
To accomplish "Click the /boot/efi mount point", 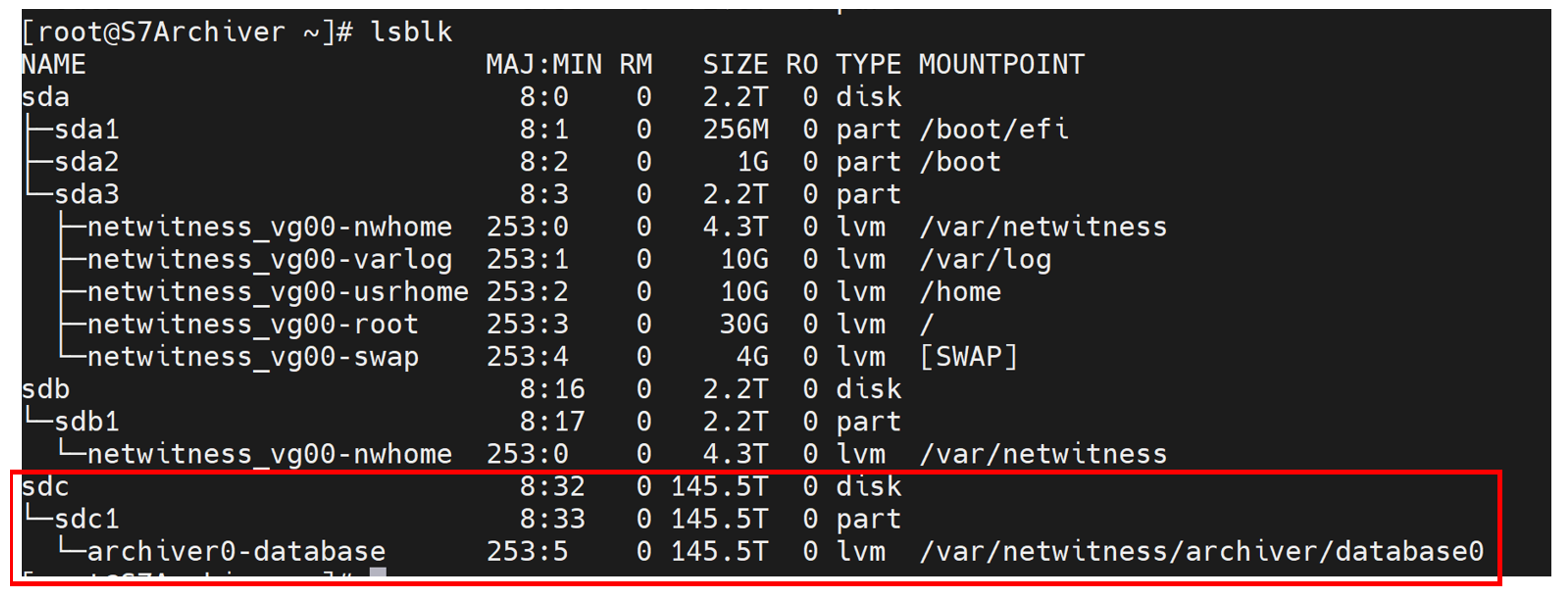I will tap(992, 130).
